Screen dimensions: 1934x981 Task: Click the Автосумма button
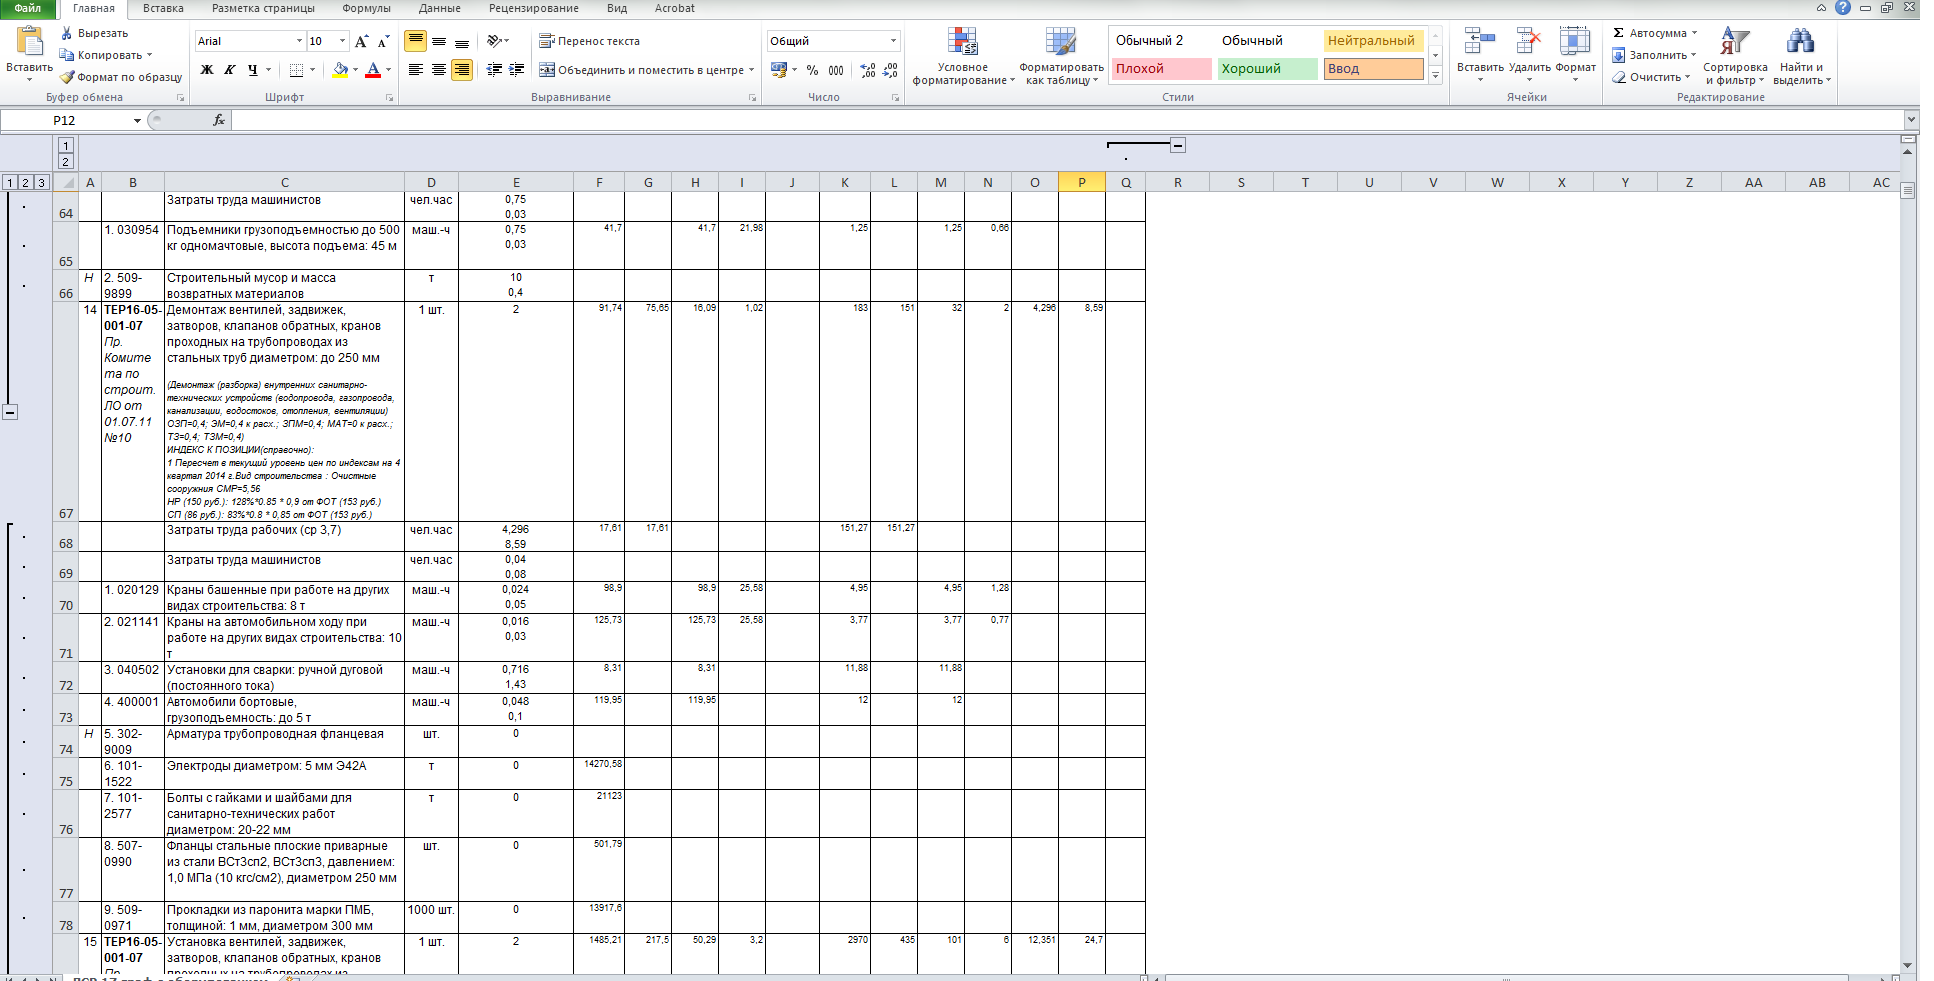point(1655,33)
